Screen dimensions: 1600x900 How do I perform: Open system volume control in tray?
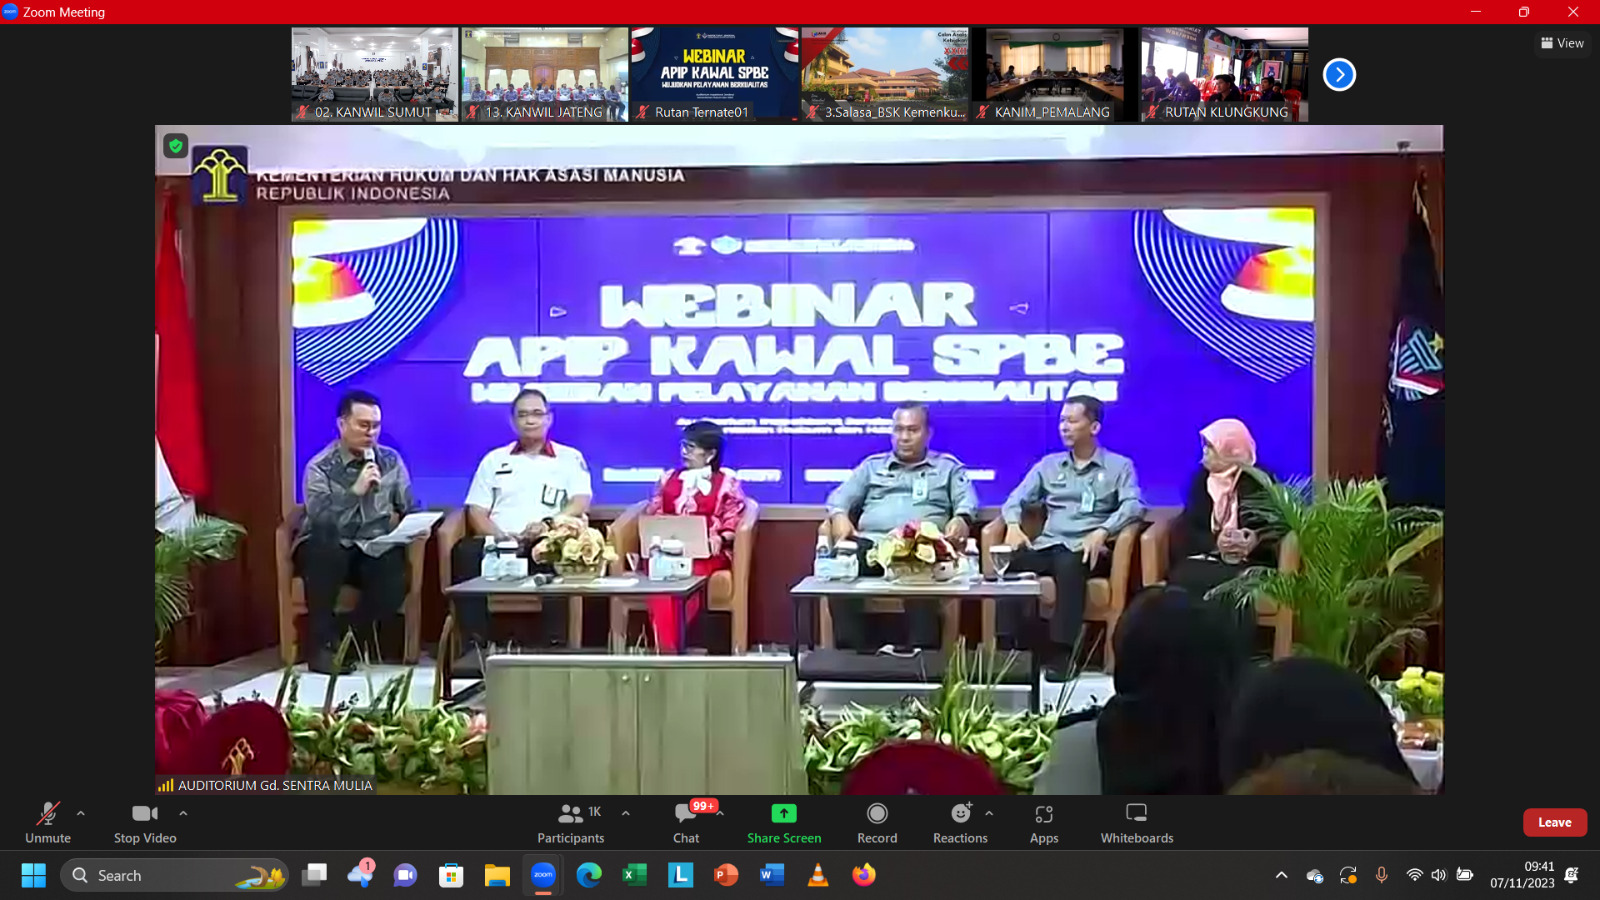(1439, 875)
